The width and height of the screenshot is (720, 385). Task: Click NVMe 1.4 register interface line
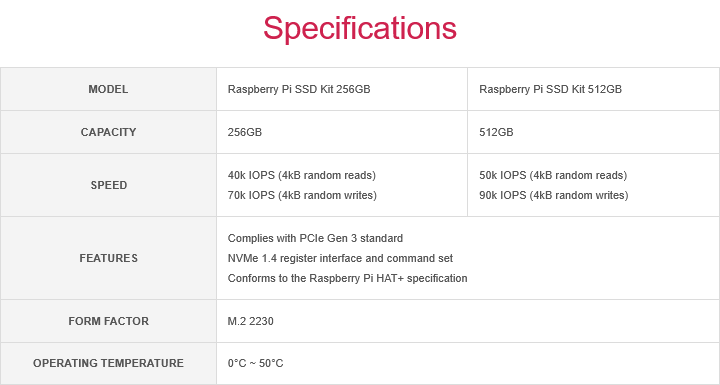(x=340, y=258)
